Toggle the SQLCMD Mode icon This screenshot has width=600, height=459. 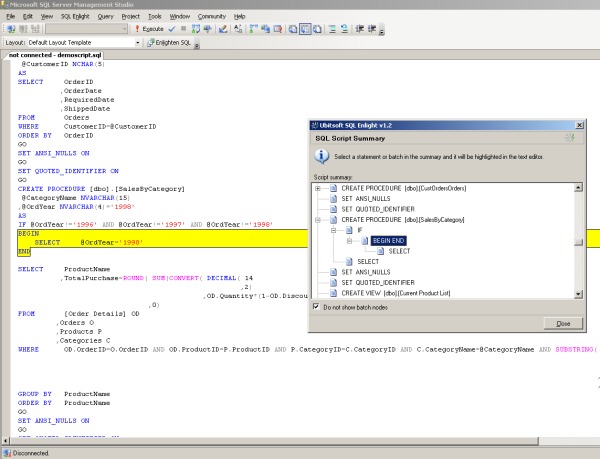(x=278, y=29)
